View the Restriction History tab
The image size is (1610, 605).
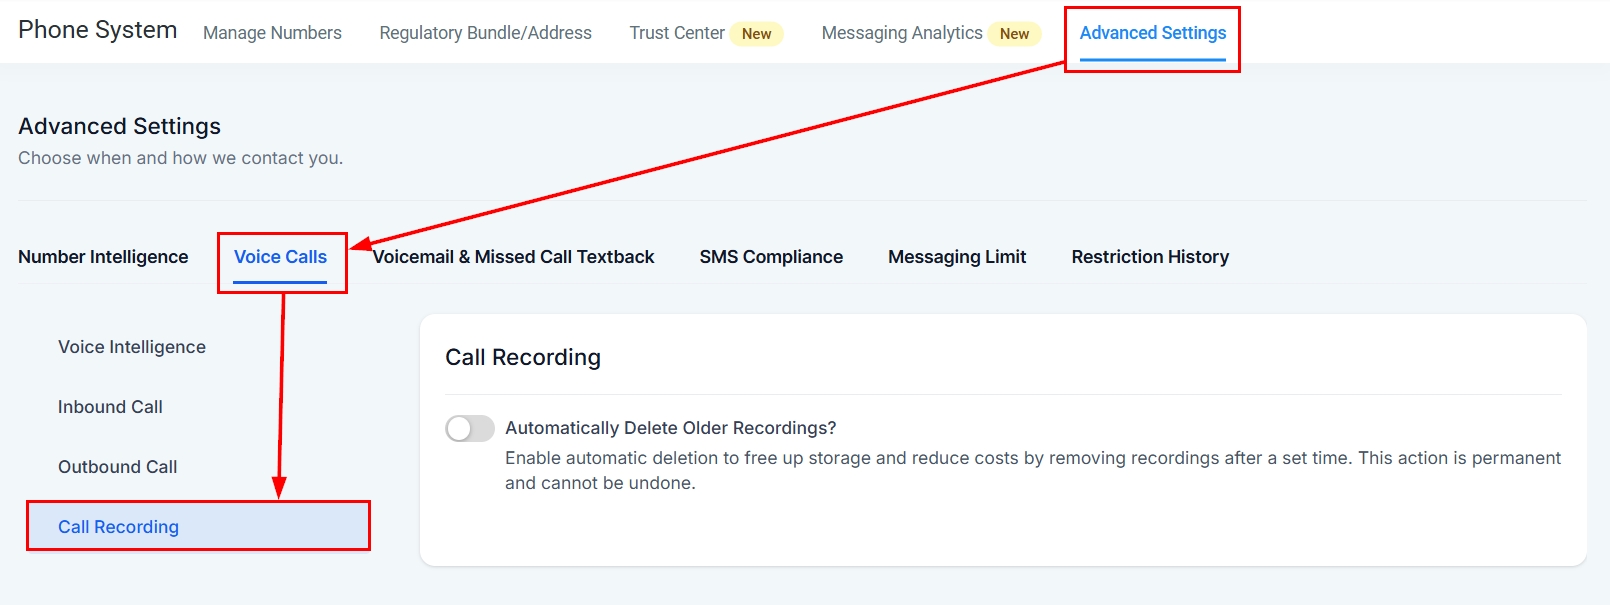tap(1150, 257)
